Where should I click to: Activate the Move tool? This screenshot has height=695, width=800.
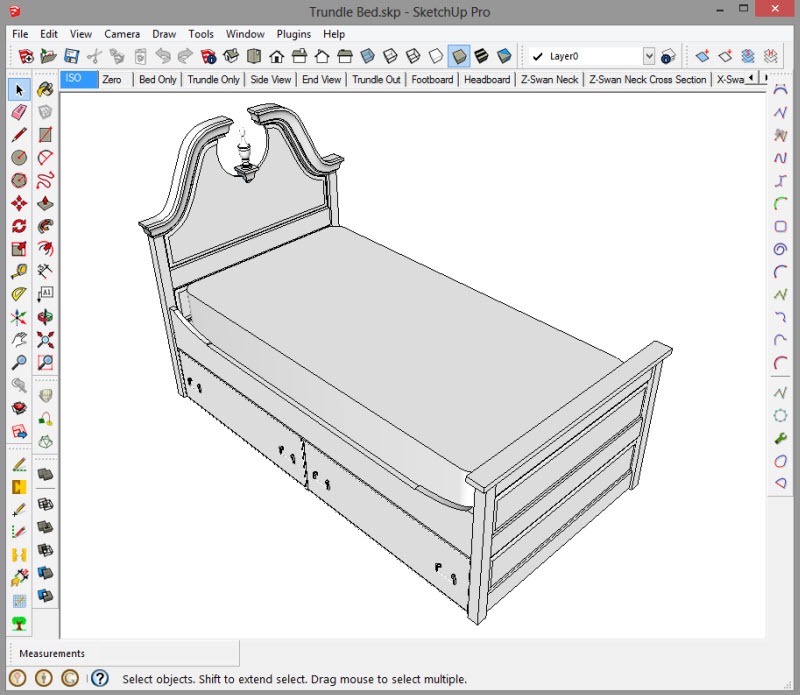pos(19,203)
